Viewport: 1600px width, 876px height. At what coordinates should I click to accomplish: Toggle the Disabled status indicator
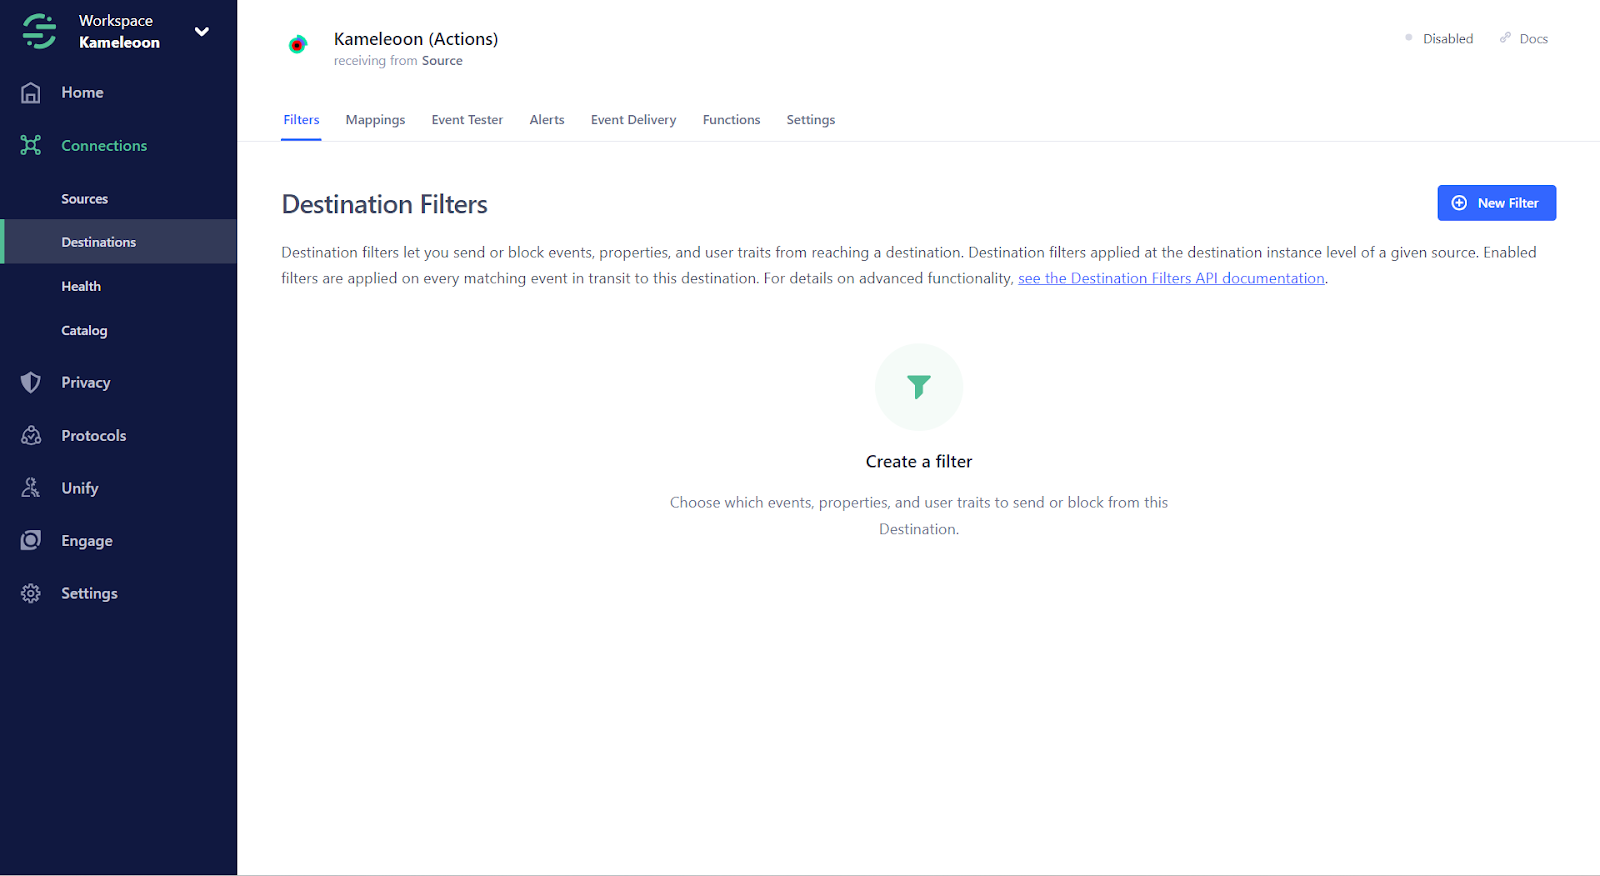coord(1439,39)
